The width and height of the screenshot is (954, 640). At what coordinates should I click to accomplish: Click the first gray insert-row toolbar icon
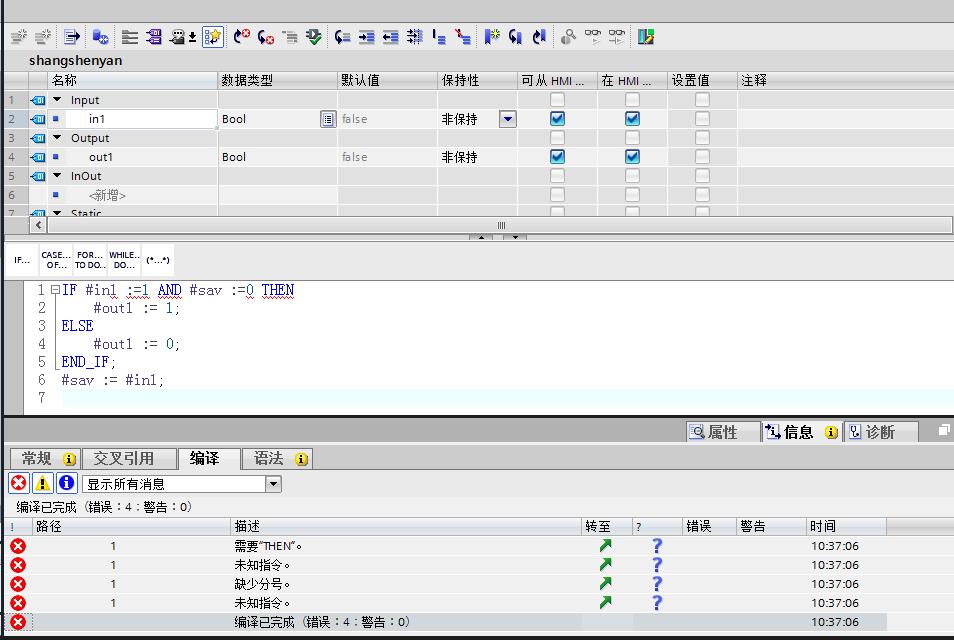[19, 37]
